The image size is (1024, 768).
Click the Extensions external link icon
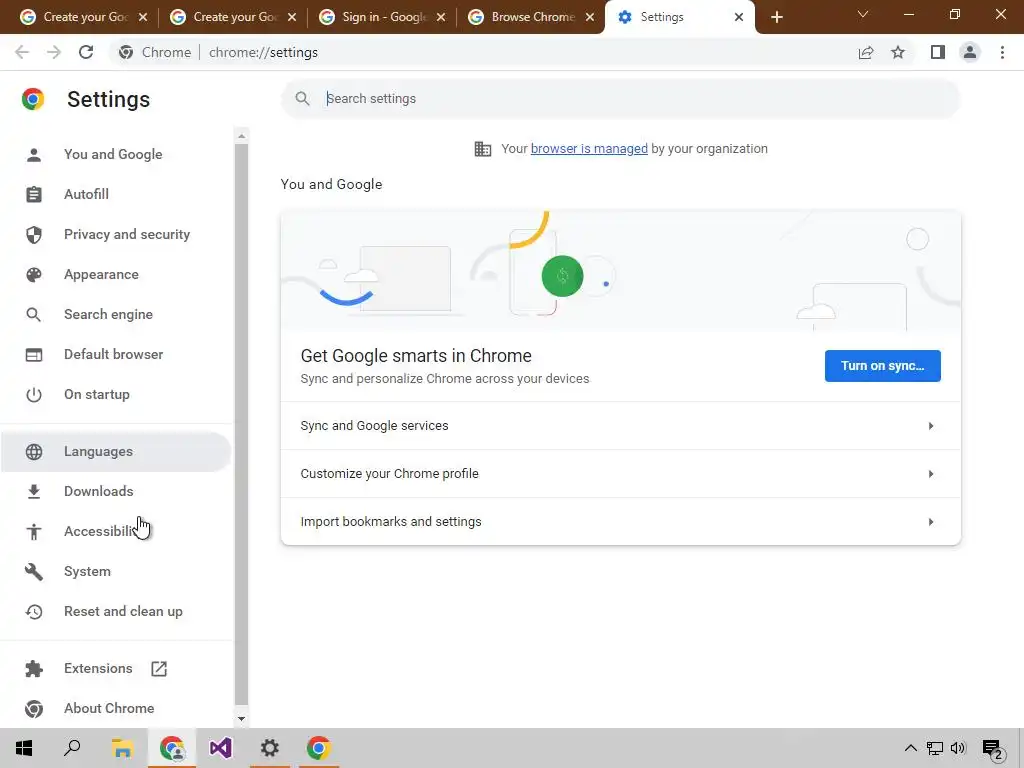point(159,669)
